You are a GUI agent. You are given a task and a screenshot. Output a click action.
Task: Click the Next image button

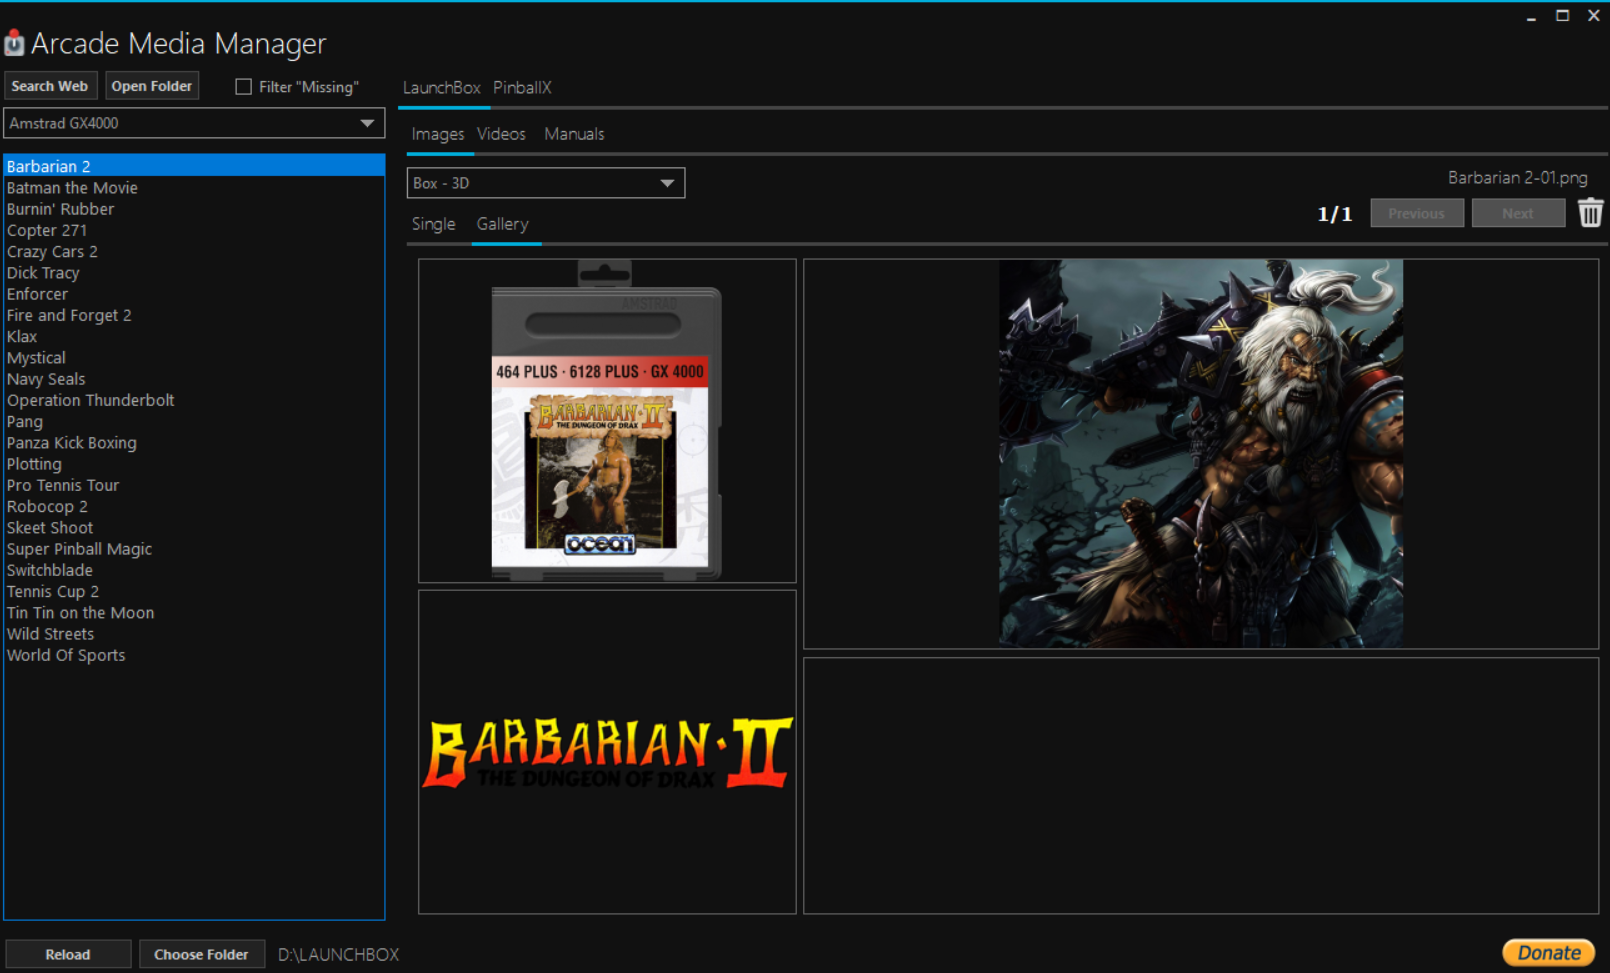1518,213
